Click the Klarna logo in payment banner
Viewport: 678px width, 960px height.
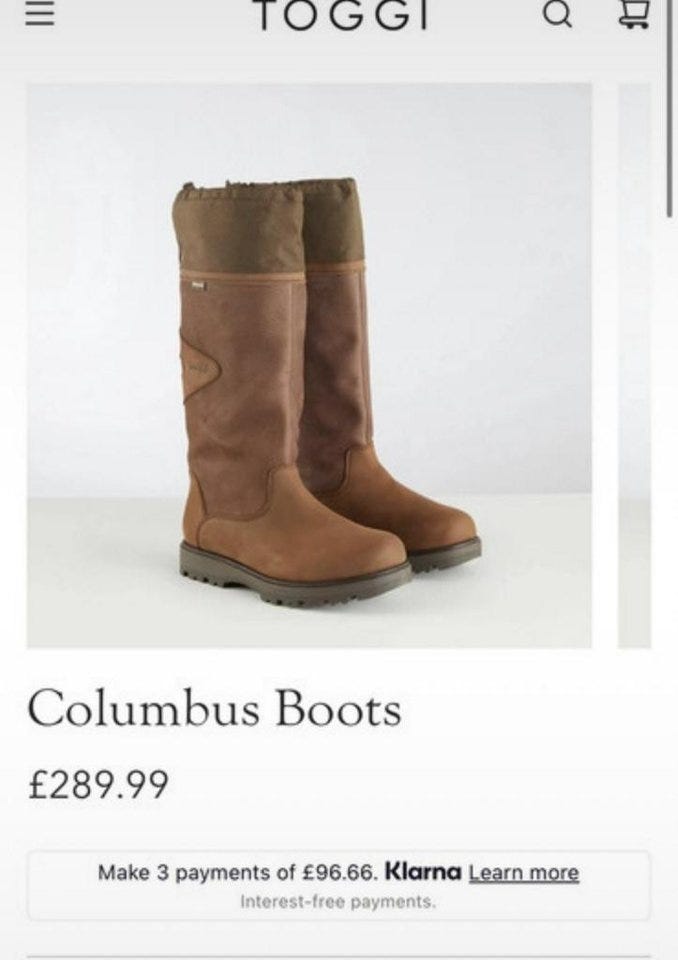(x=423, y=871)
